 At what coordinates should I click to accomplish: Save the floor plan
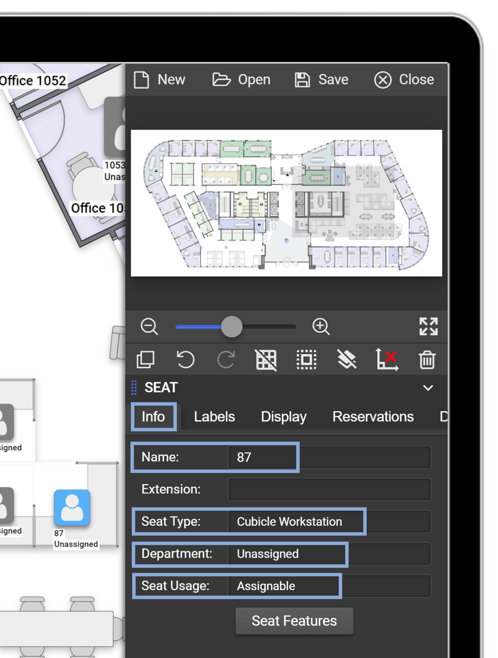tap(321, 80)
